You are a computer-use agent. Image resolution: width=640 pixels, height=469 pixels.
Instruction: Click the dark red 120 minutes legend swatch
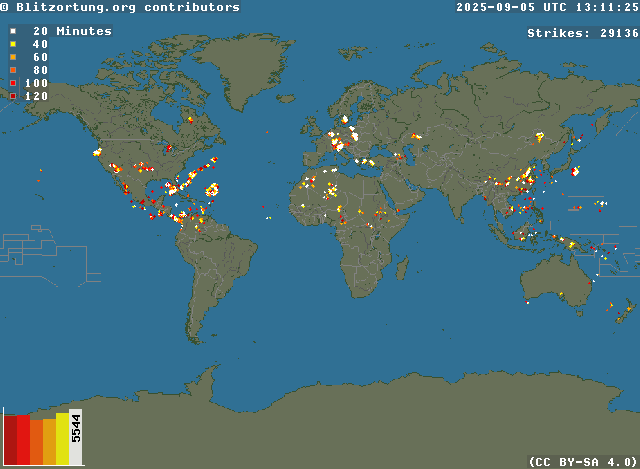(x=13, y=96)
